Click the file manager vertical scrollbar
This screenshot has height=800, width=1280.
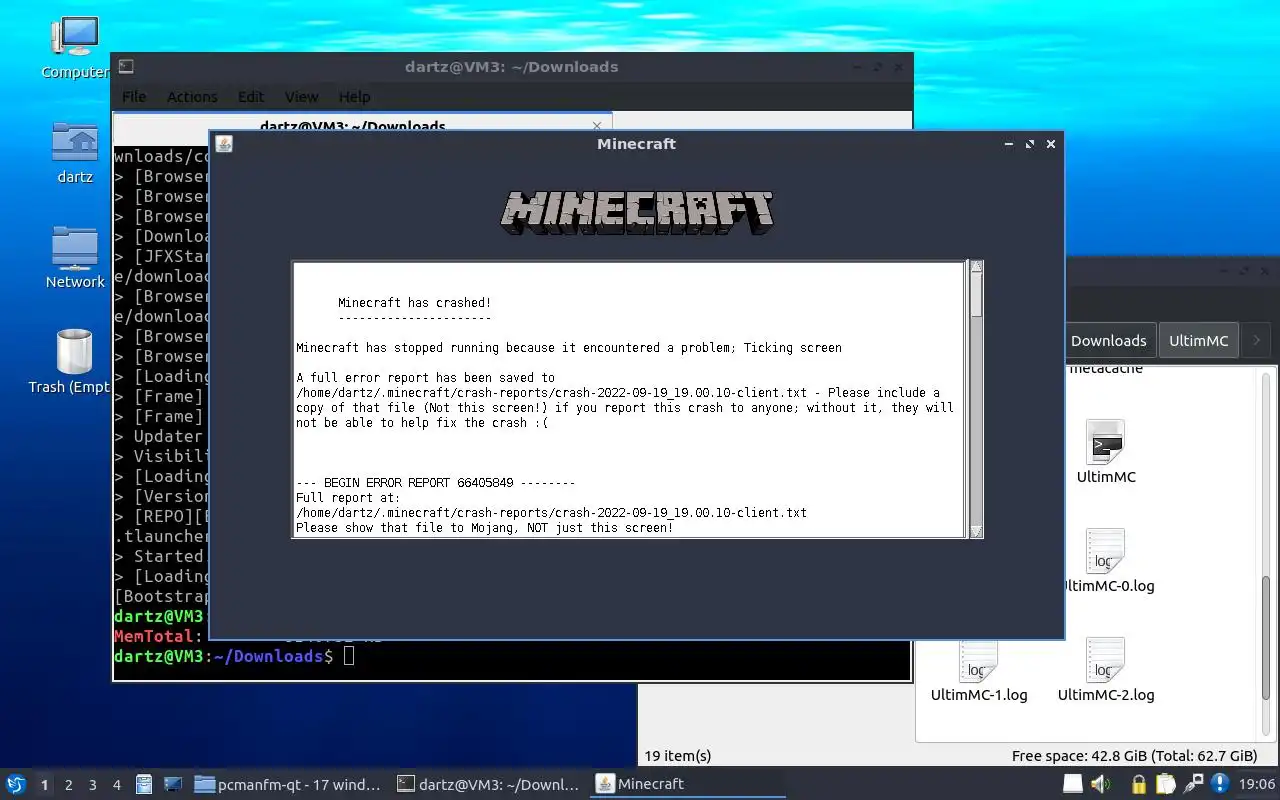pyautogui.click(x=1265, y=640)
